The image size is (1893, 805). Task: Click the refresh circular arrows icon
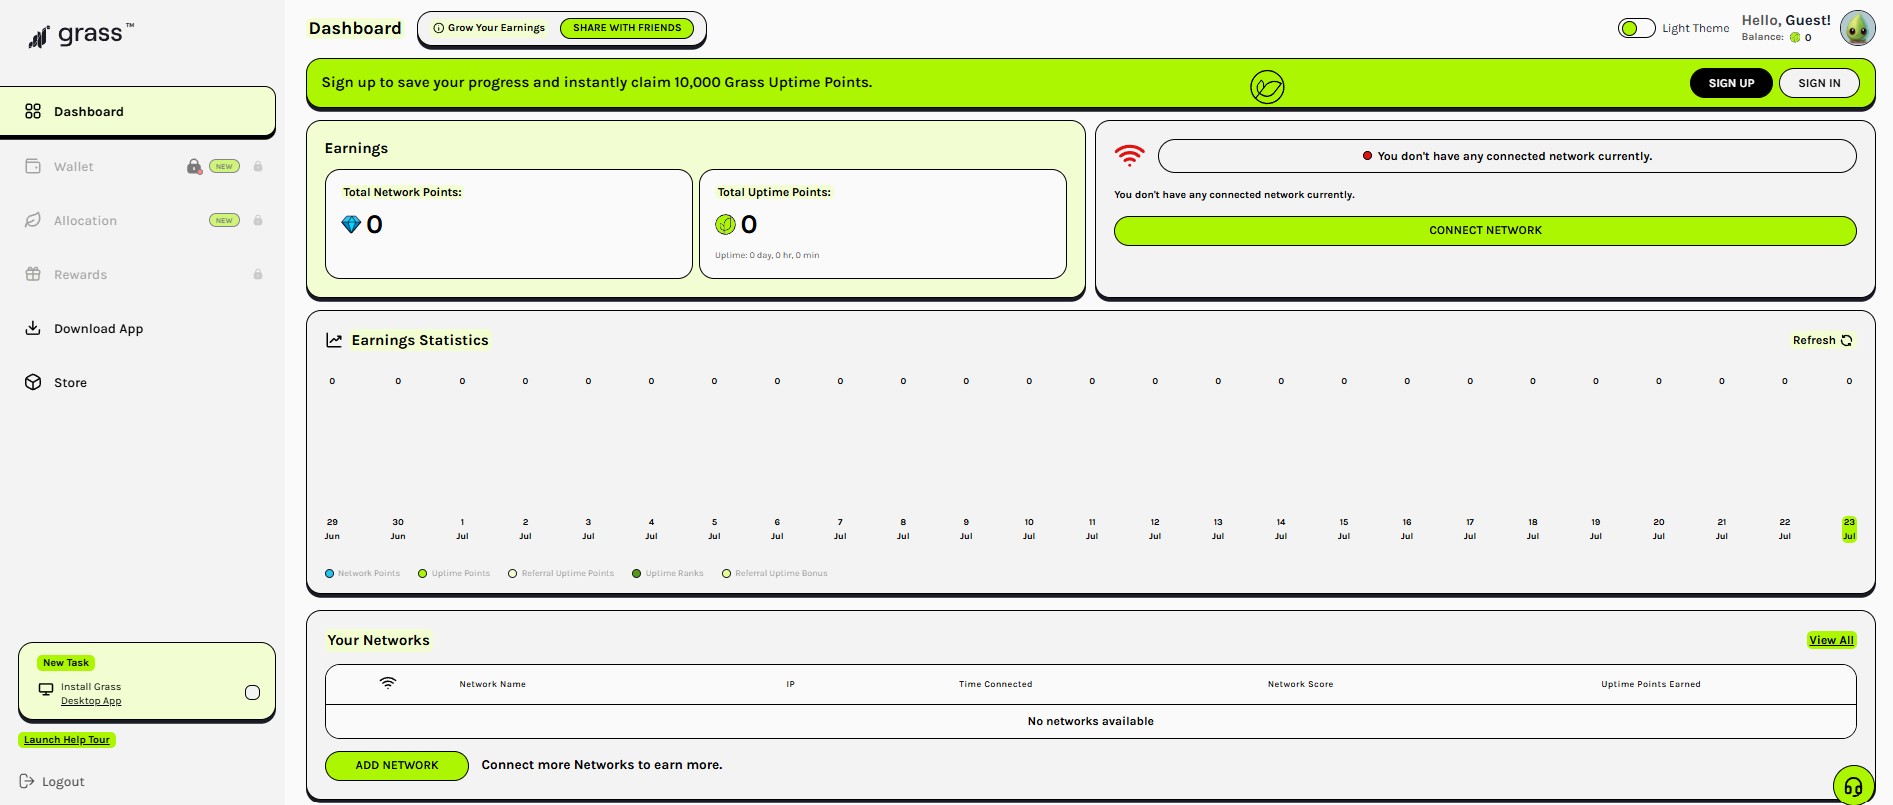tap(1847, 341)
